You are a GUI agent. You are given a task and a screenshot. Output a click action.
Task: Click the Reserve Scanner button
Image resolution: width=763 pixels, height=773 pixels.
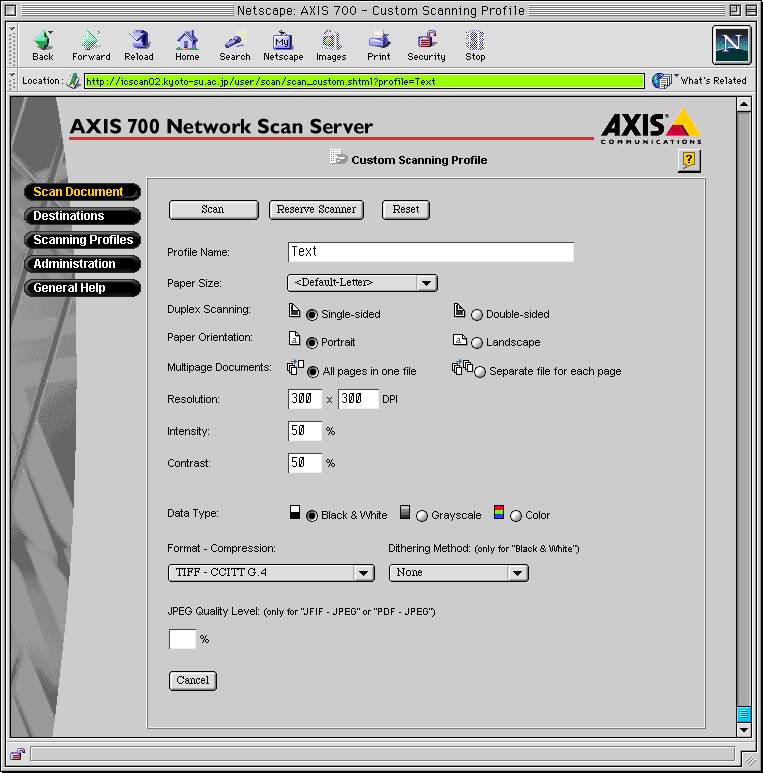316,210
